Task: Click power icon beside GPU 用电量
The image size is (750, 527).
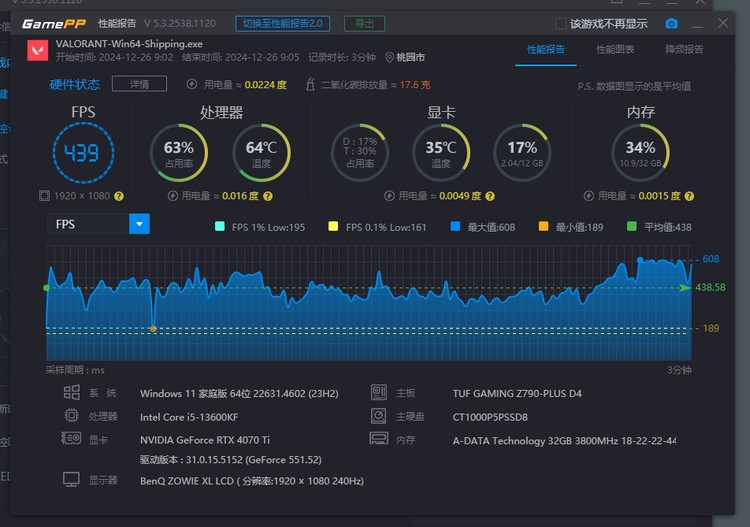Action: click(x=390, y=196)
